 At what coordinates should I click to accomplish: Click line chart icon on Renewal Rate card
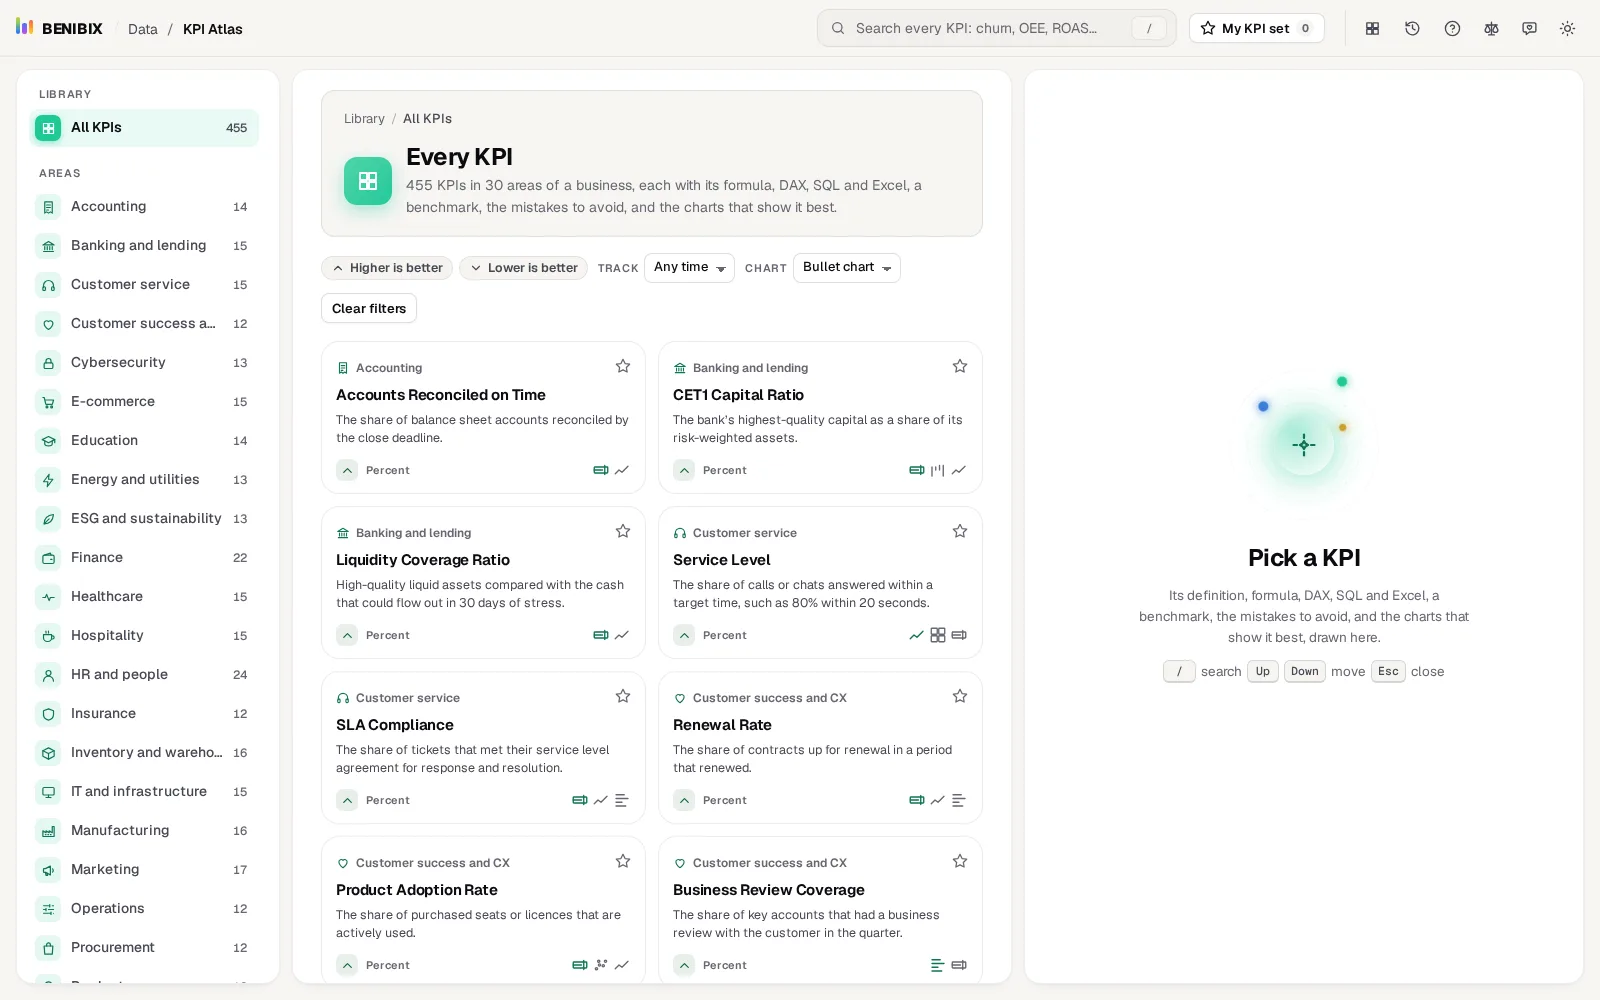[x=938, y=800]
